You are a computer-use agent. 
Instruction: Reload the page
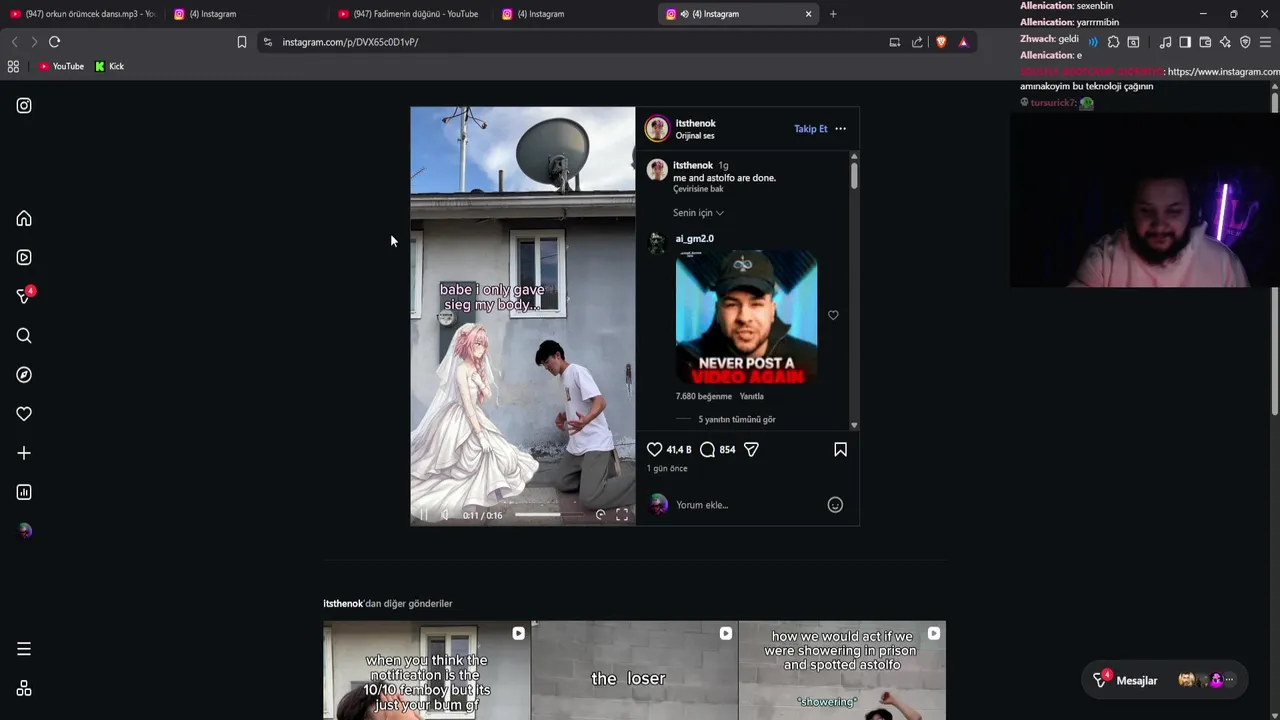pyautogui.click(x=54, y=42)
